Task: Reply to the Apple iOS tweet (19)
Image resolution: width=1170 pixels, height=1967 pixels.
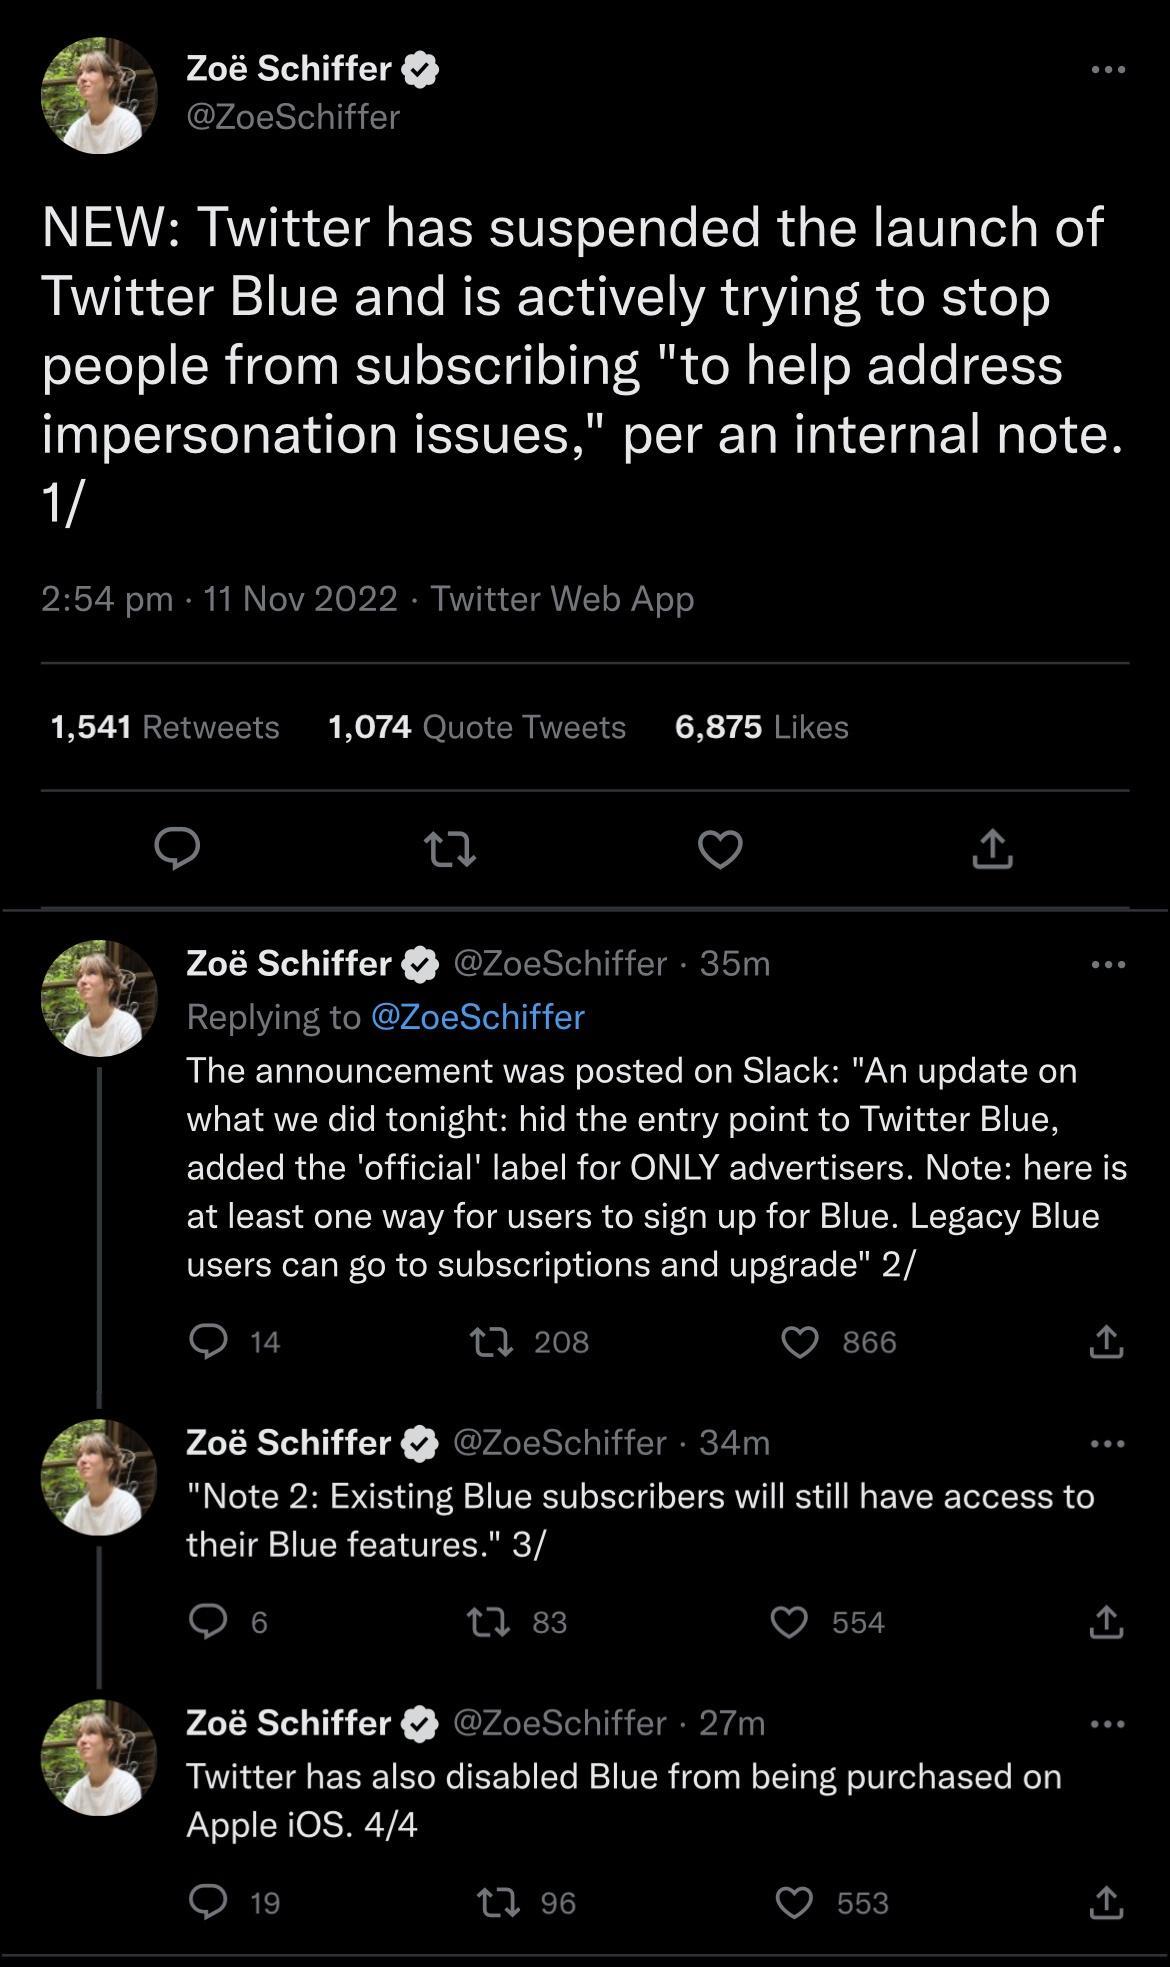Action: pyautogui.click(x=208, y=1902)
